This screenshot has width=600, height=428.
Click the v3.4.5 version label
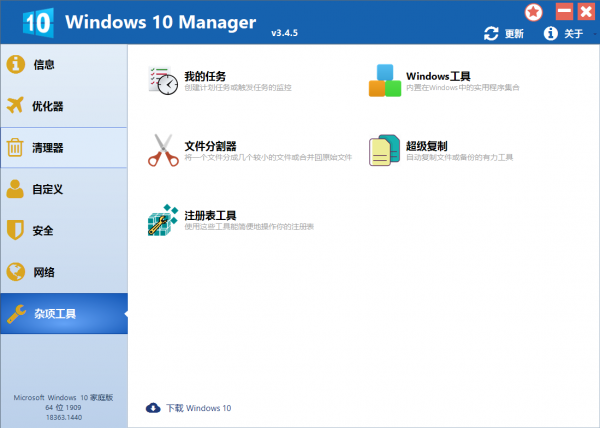click(284, 33)
